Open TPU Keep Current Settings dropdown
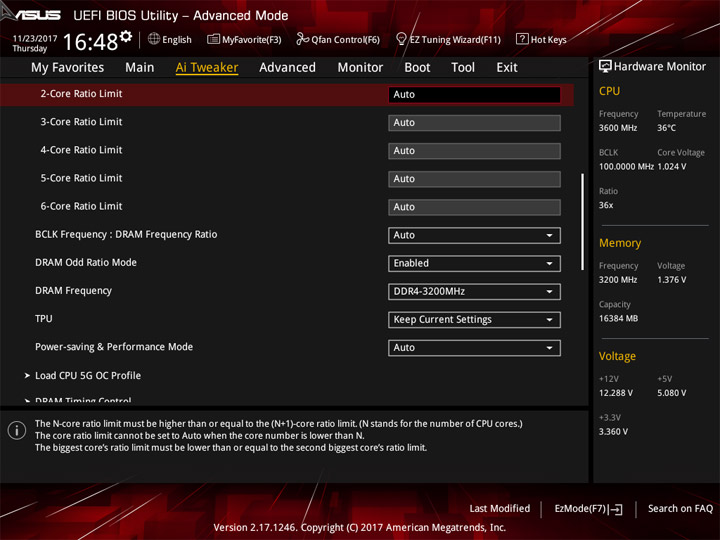This screenshot has width=720, height=540. pos(474,320)
